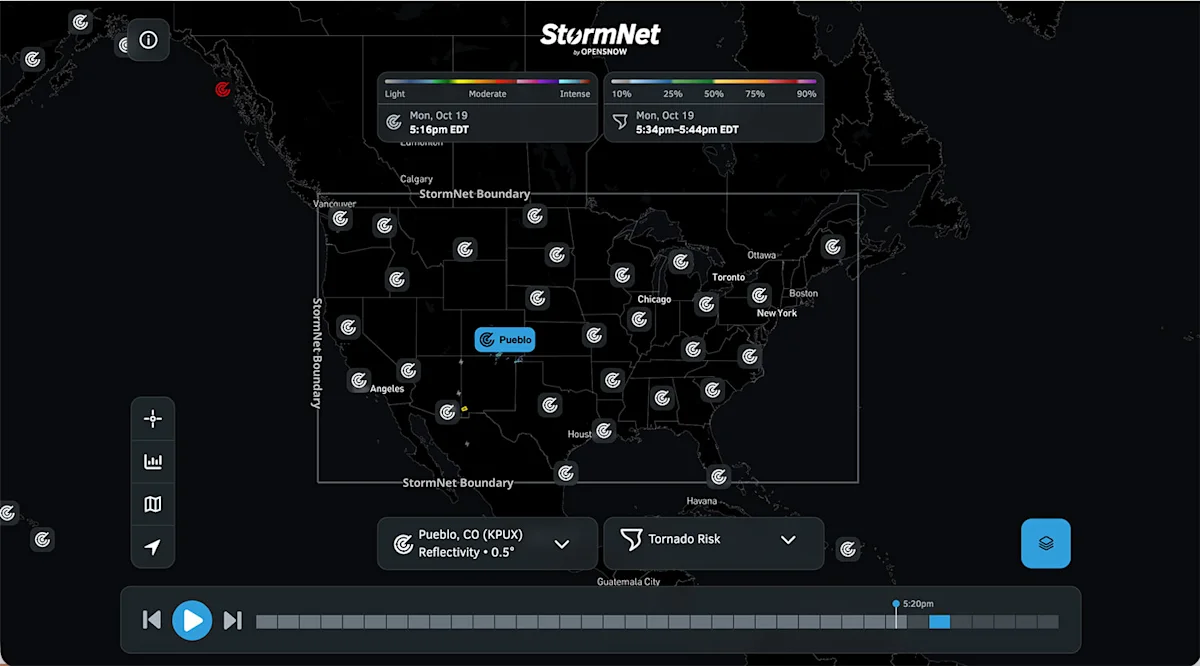Click the navigation arrow location tool

[153, 547]
